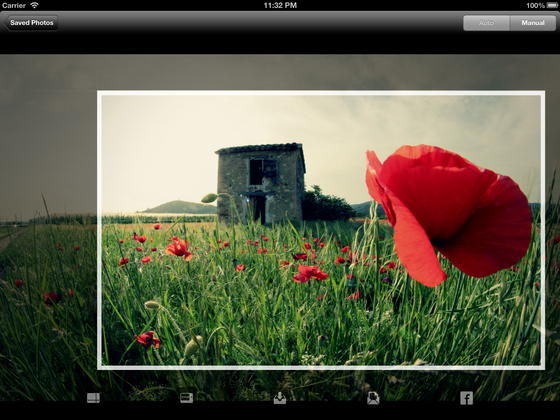This screenshot has height=420, width=560.
Task: Tap the 11:32 PM clock
Action: (280, 5)
